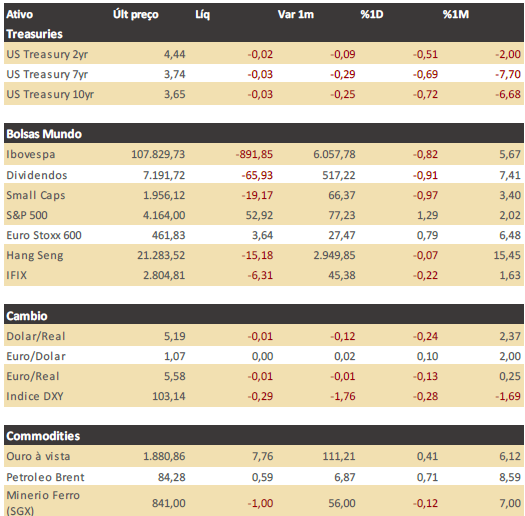Select the Bolsas Mundo section header
This screenshot has height=516, width=525.
[x=44, y=134]
